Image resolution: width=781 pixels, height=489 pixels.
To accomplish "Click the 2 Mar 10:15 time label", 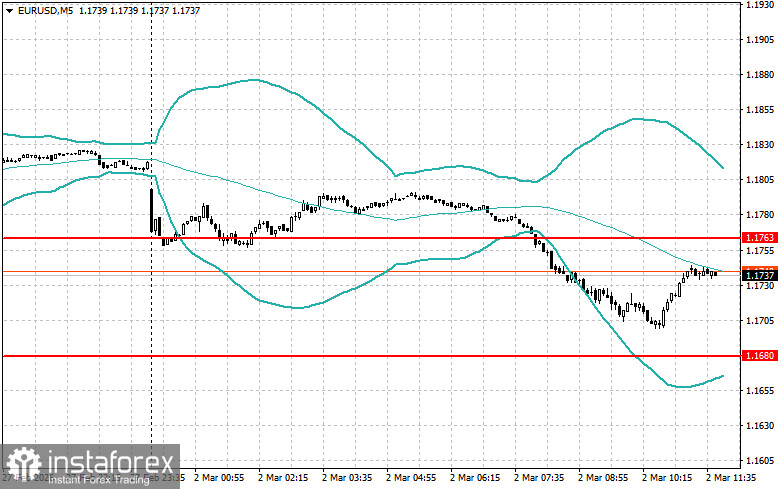I will point(667,478).
